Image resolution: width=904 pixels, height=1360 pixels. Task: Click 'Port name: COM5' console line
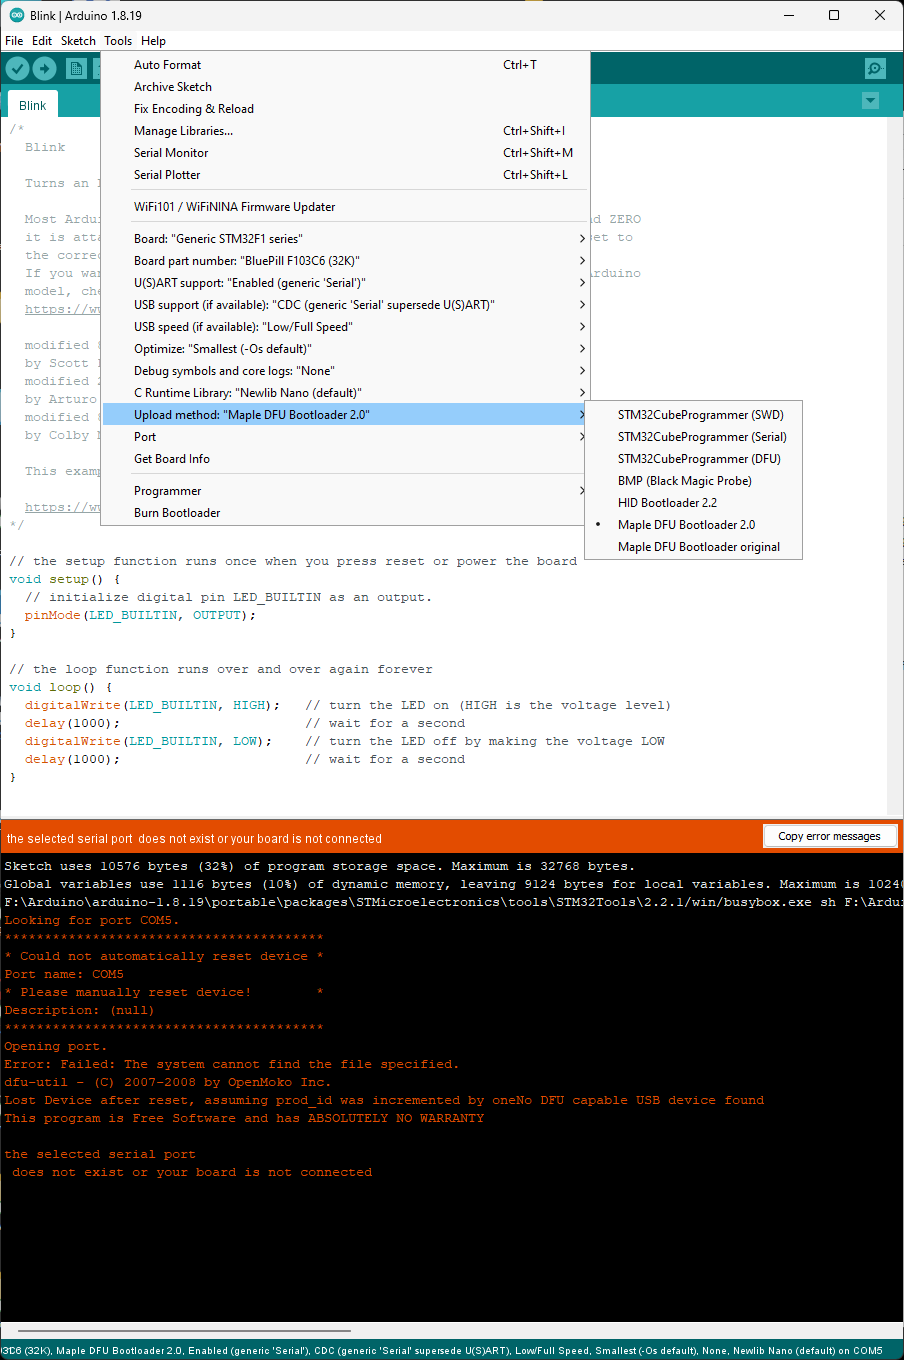click(64, 975)
